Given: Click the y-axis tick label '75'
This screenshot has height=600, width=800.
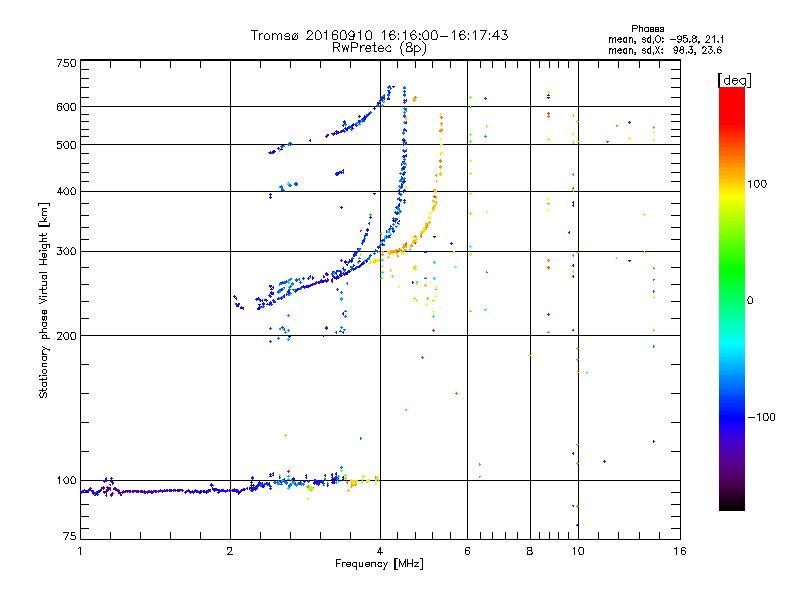Looking at the screenshot, I should click(70, 536).
